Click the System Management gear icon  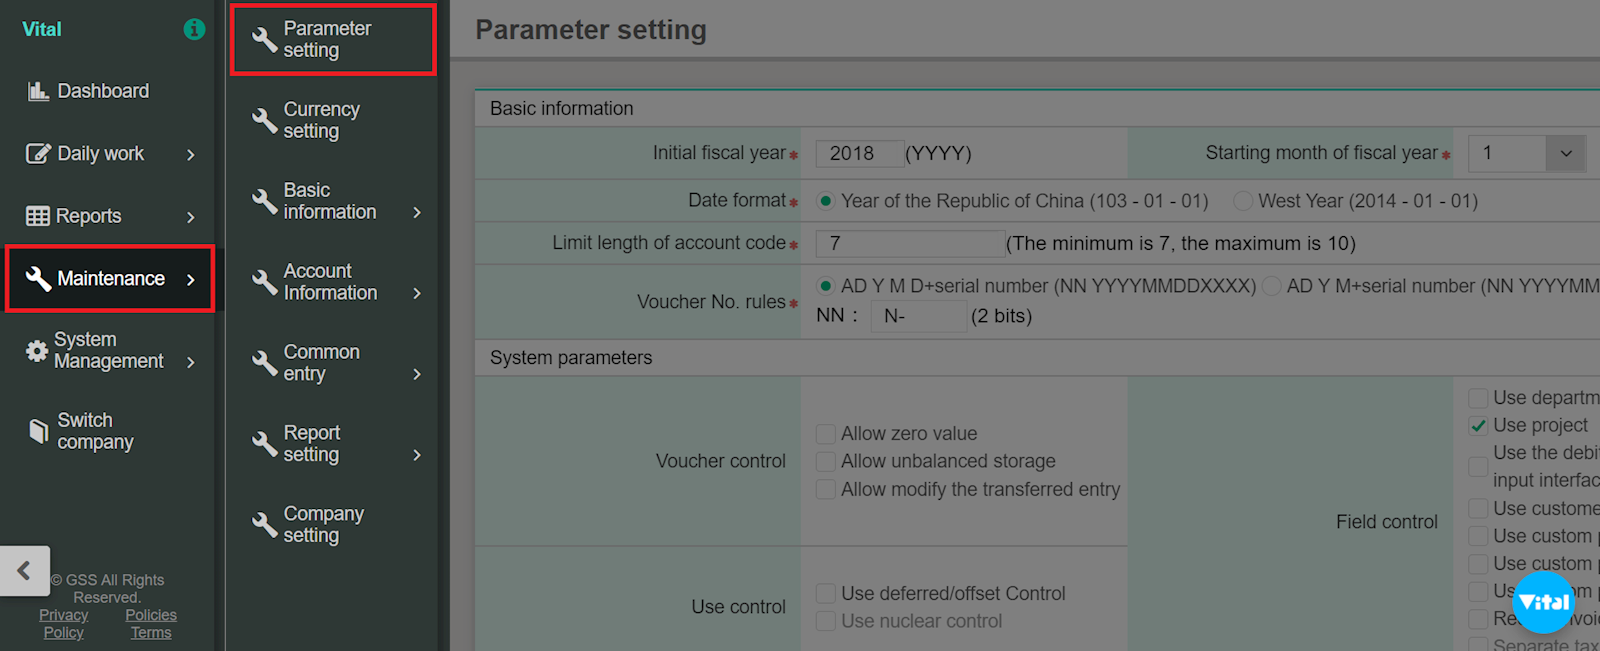pos(37,351)
